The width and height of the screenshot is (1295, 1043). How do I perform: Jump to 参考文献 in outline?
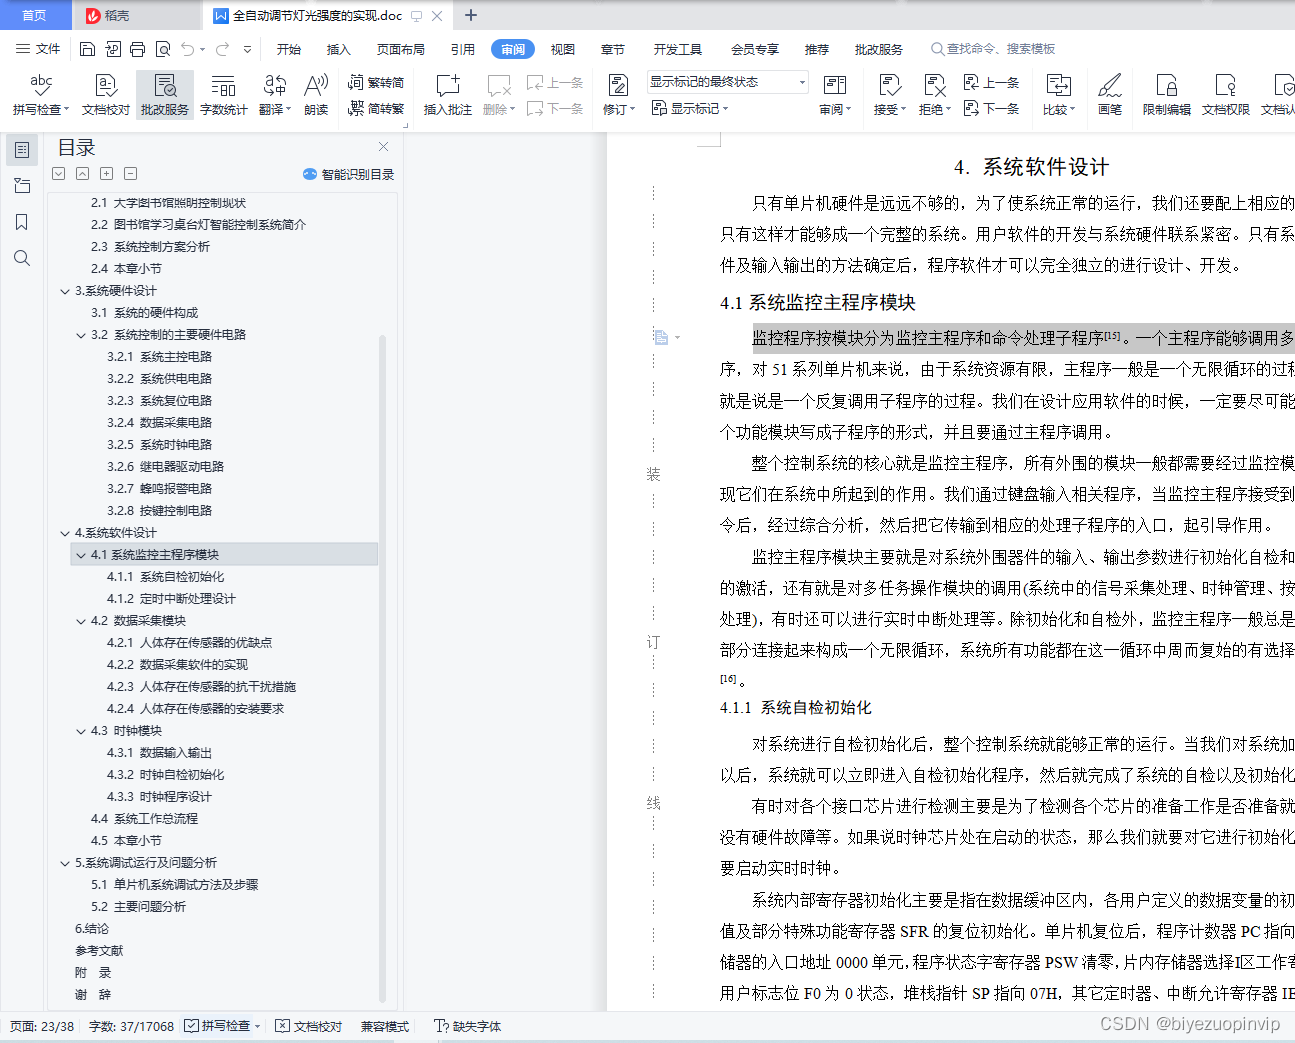click(99, 951)
